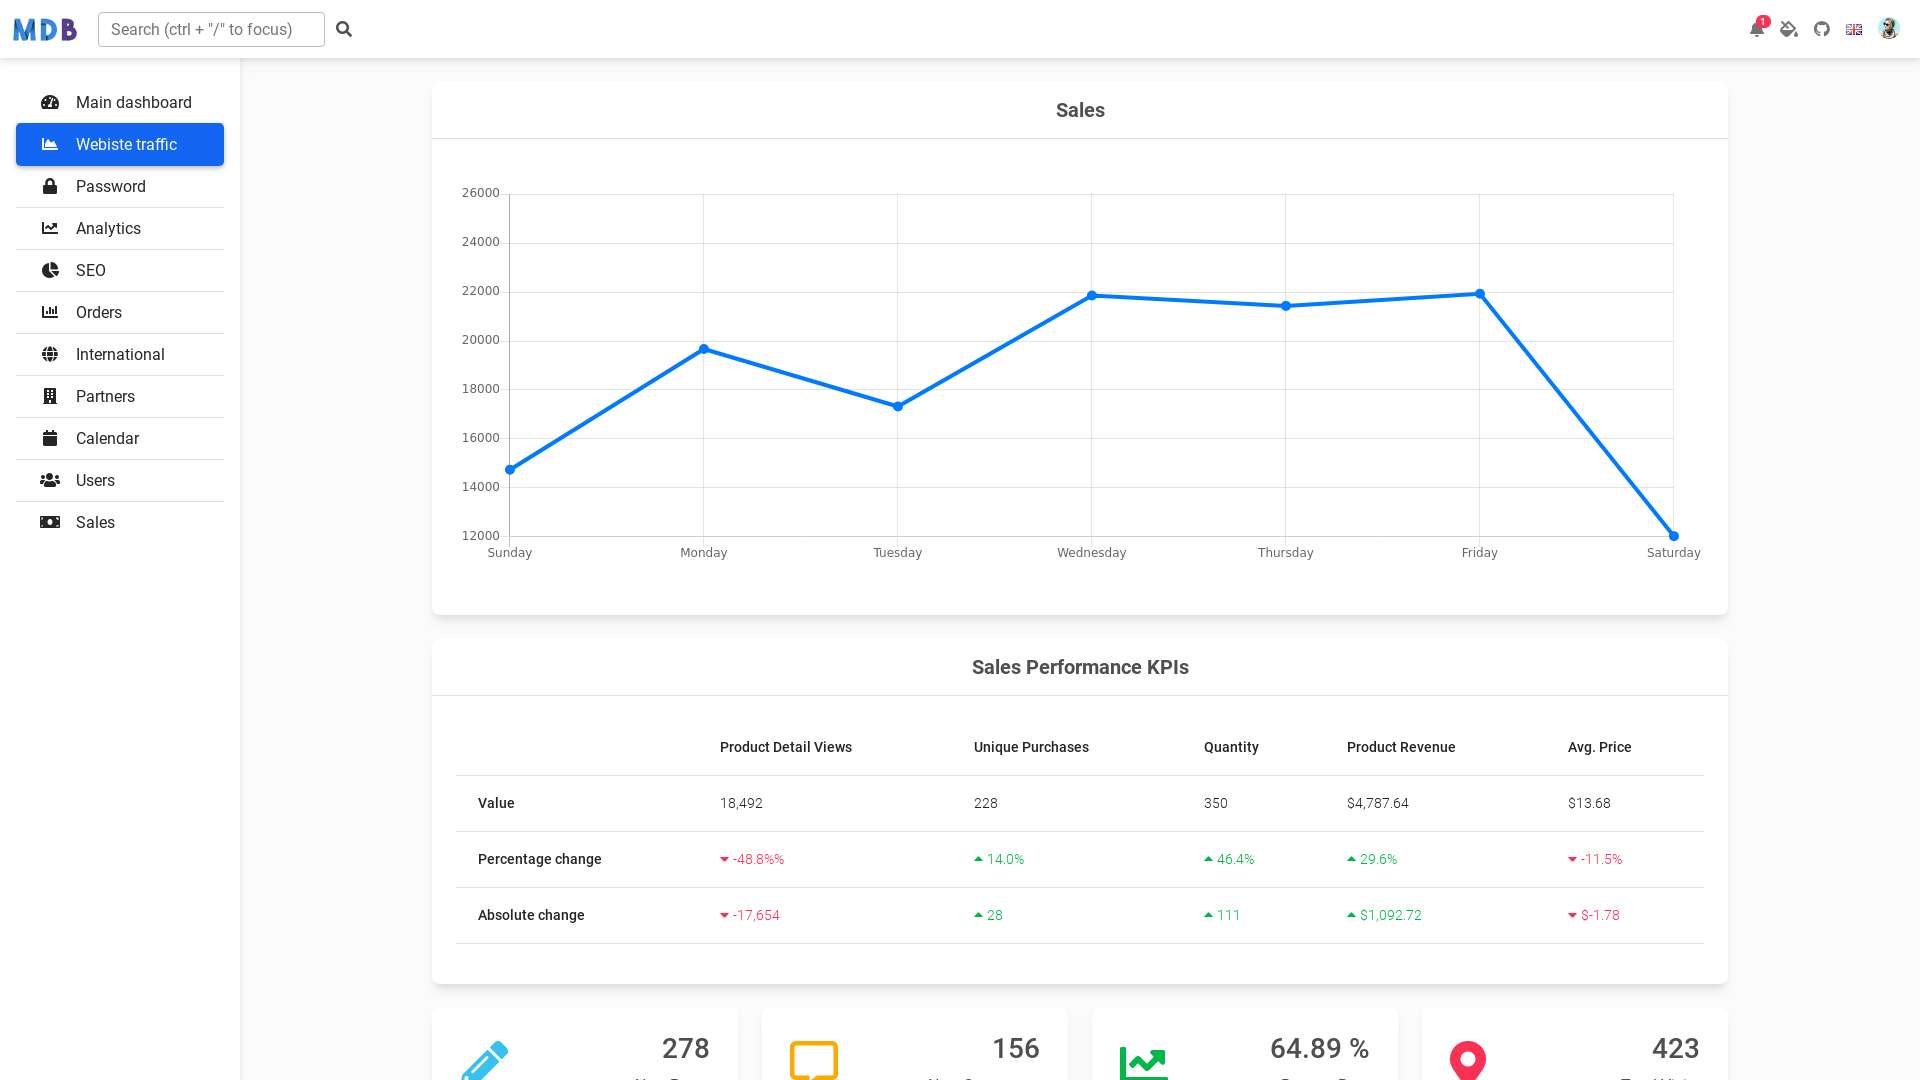Screen dimensions: 1920x1080
Task: Focus the search input field
Action: point(211,29)
